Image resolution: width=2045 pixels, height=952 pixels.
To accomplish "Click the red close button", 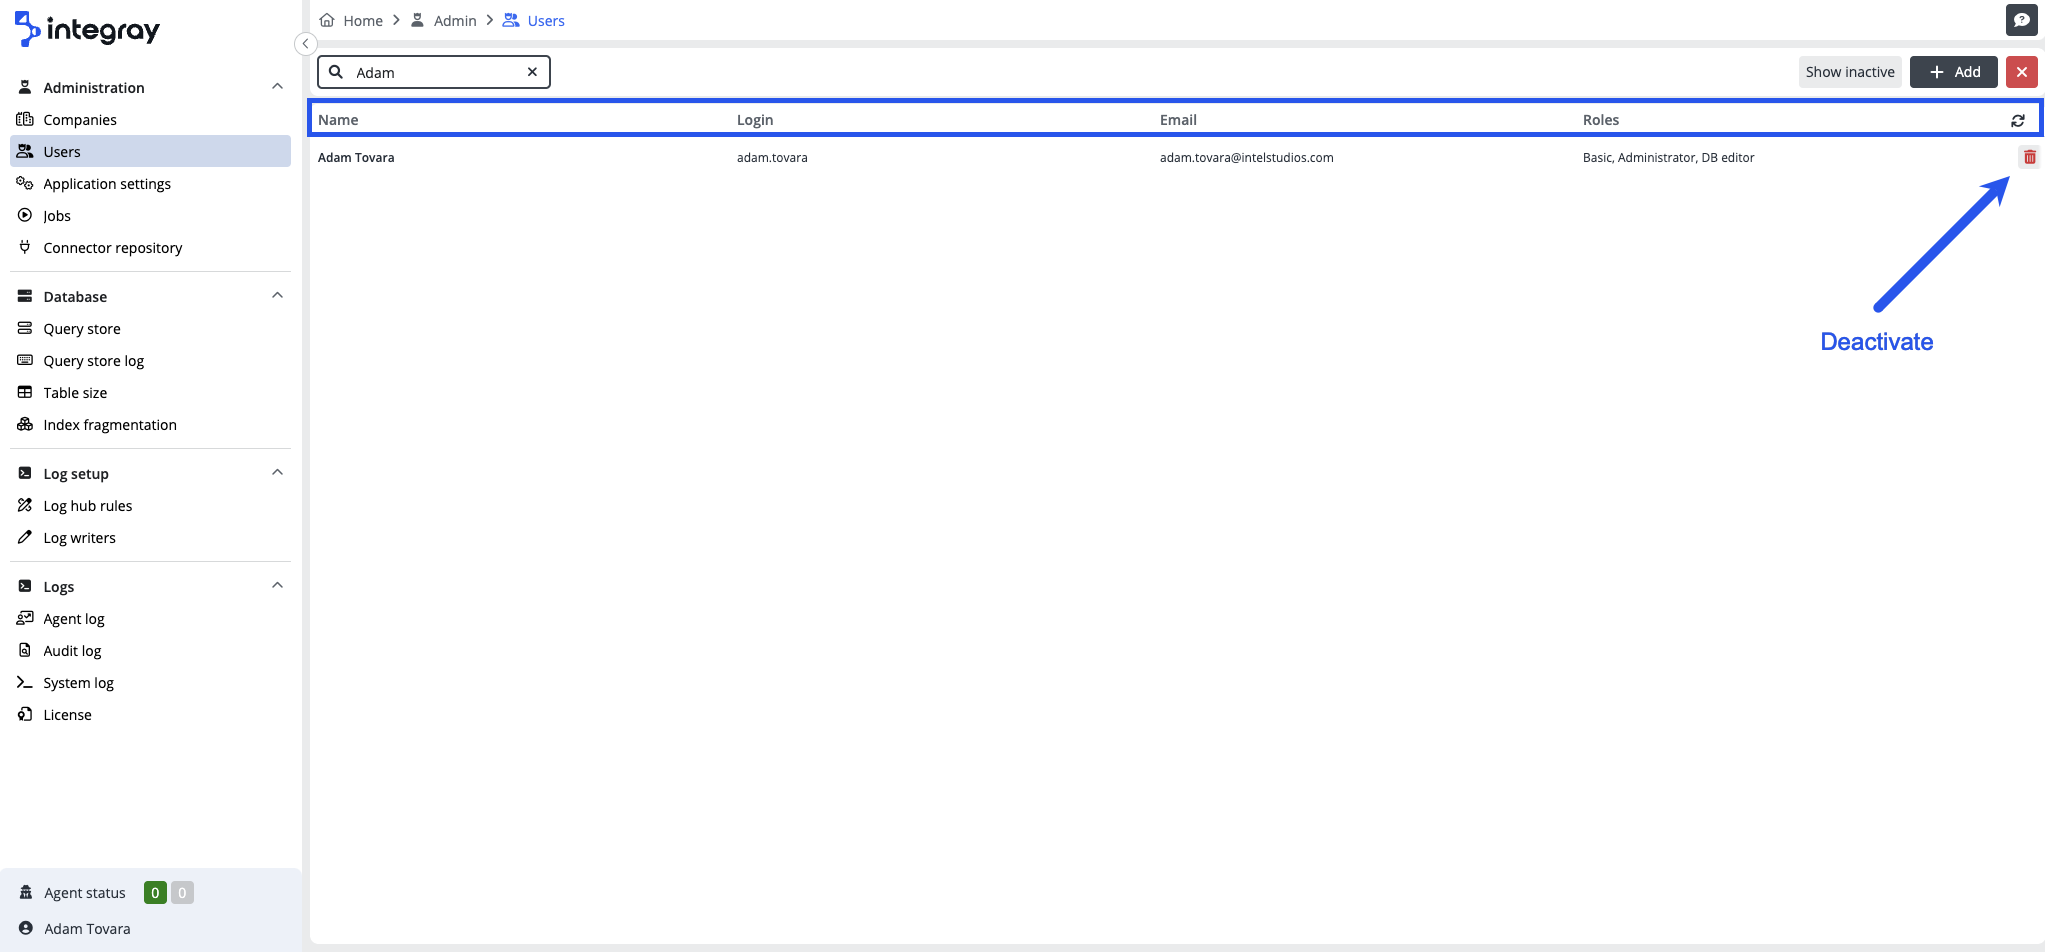I will coord(2021,72).
